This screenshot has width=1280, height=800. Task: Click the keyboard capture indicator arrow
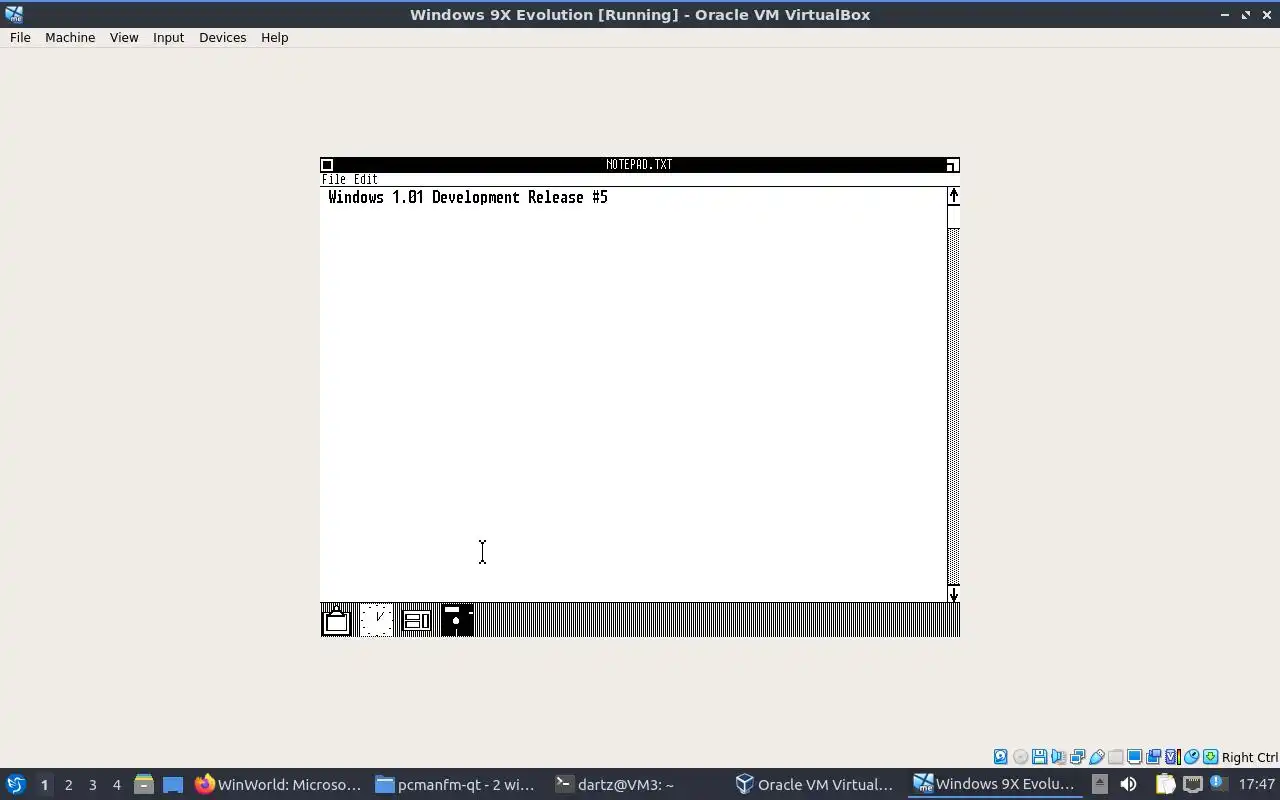(x=1210, y=757)
